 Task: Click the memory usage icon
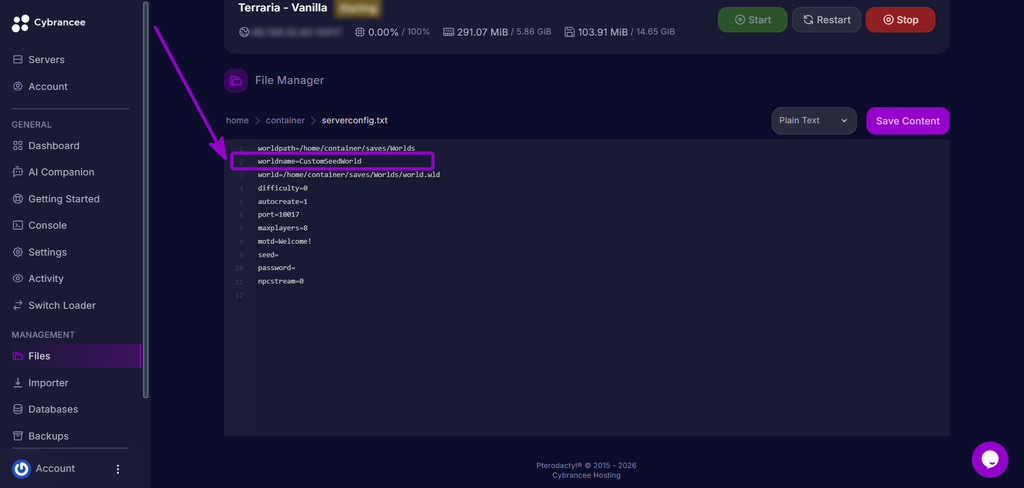448,31
